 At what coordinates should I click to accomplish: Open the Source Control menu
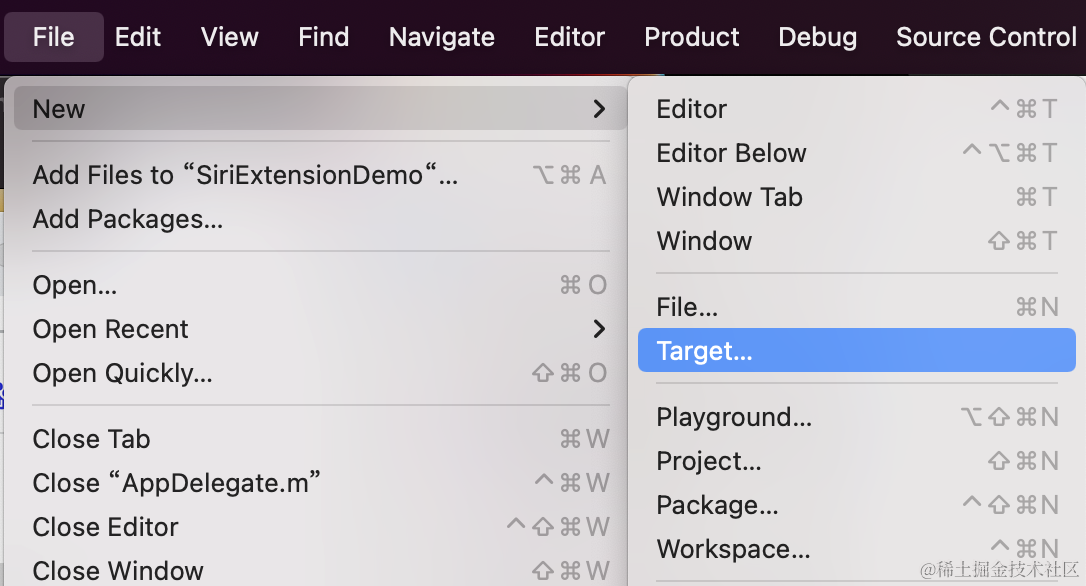[x=986, y=37]
